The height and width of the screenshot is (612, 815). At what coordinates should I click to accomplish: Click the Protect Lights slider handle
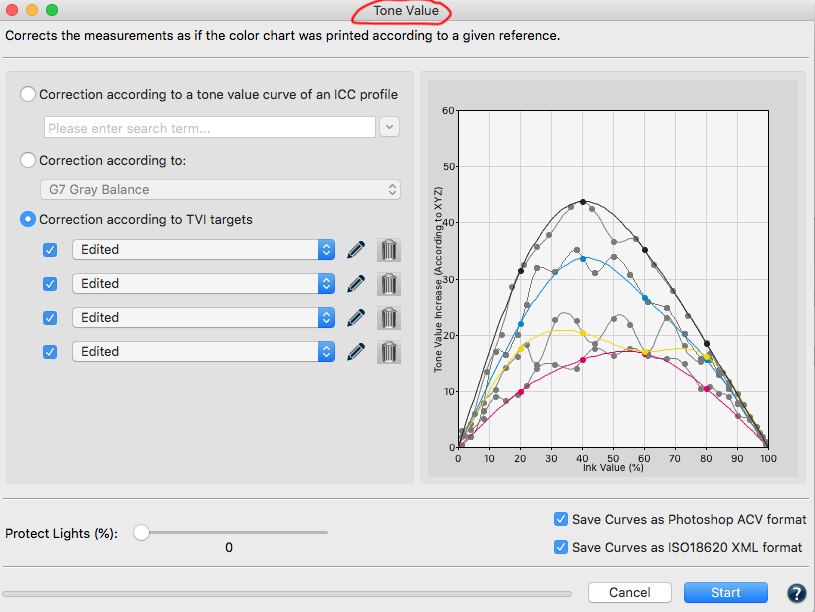click(x=141, y=532)
